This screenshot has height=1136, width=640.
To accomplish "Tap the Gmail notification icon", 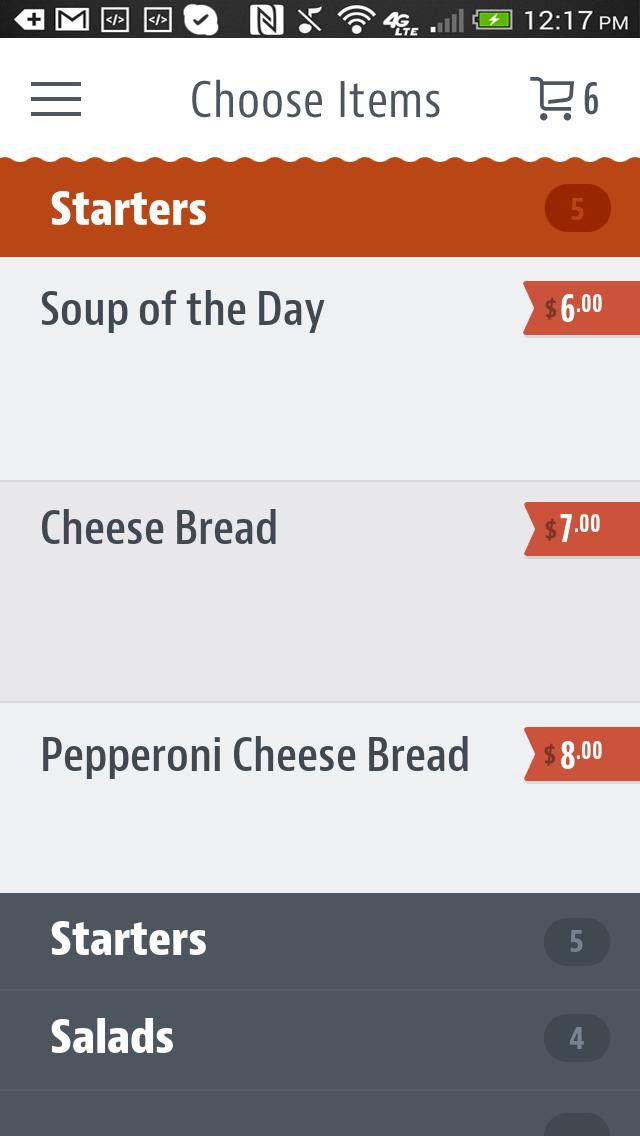I will tap(72, 19).
